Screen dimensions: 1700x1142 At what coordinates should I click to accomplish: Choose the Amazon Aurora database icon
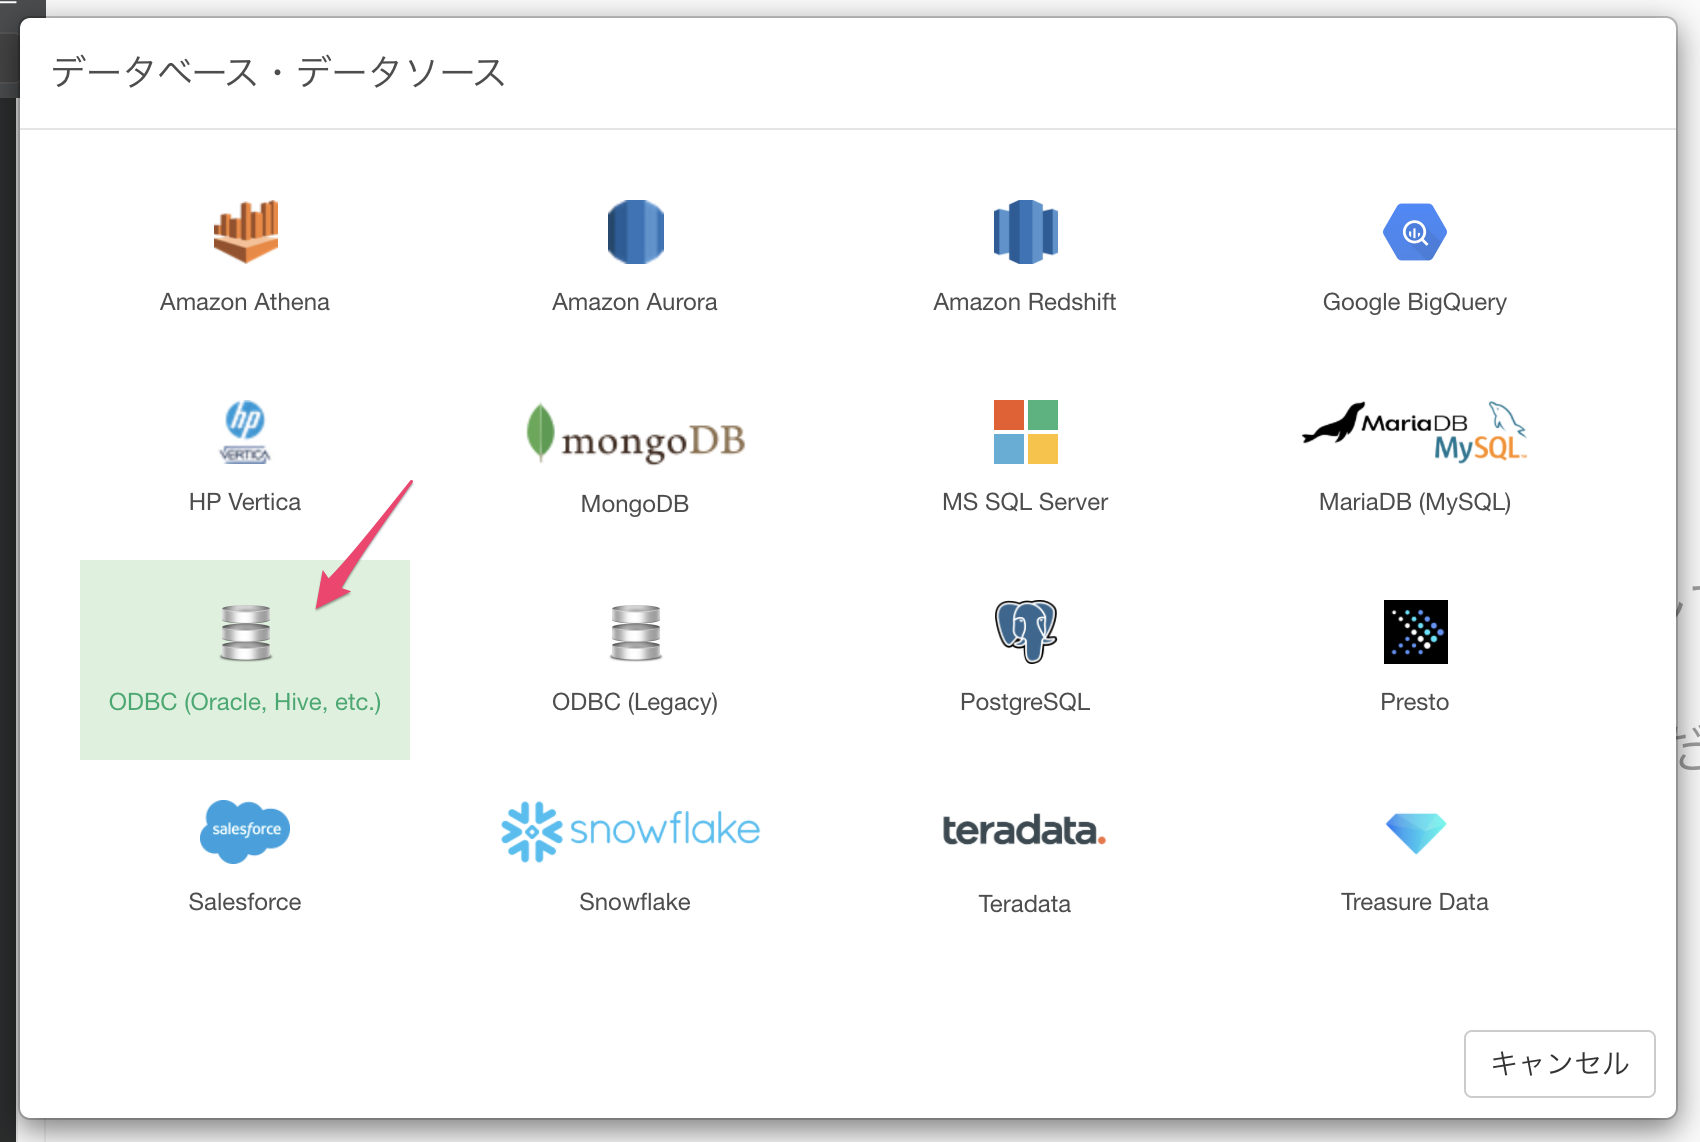click(635, 232)
